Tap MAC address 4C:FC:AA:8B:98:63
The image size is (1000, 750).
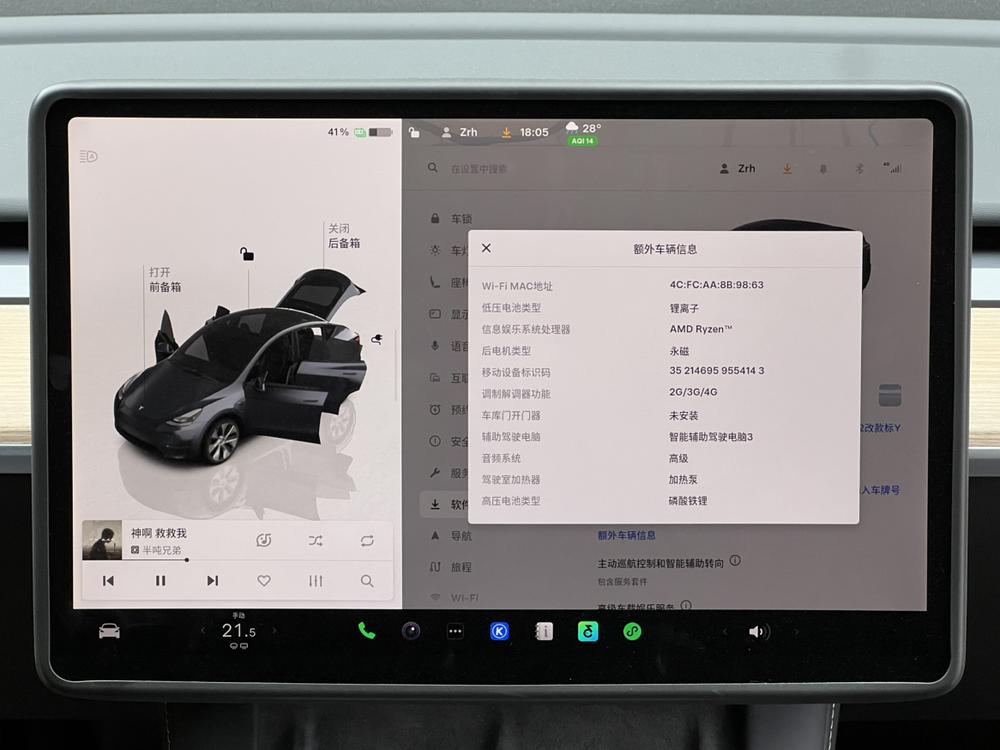716,285
